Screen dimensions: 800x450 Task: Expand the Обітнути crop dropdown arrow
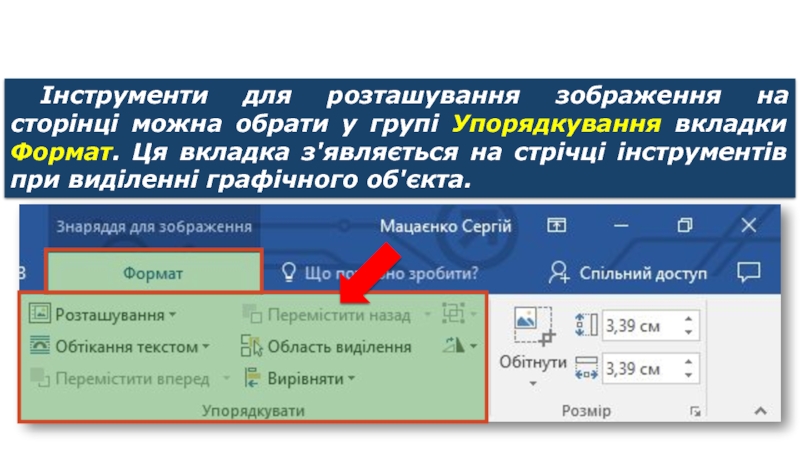[533, 383]
